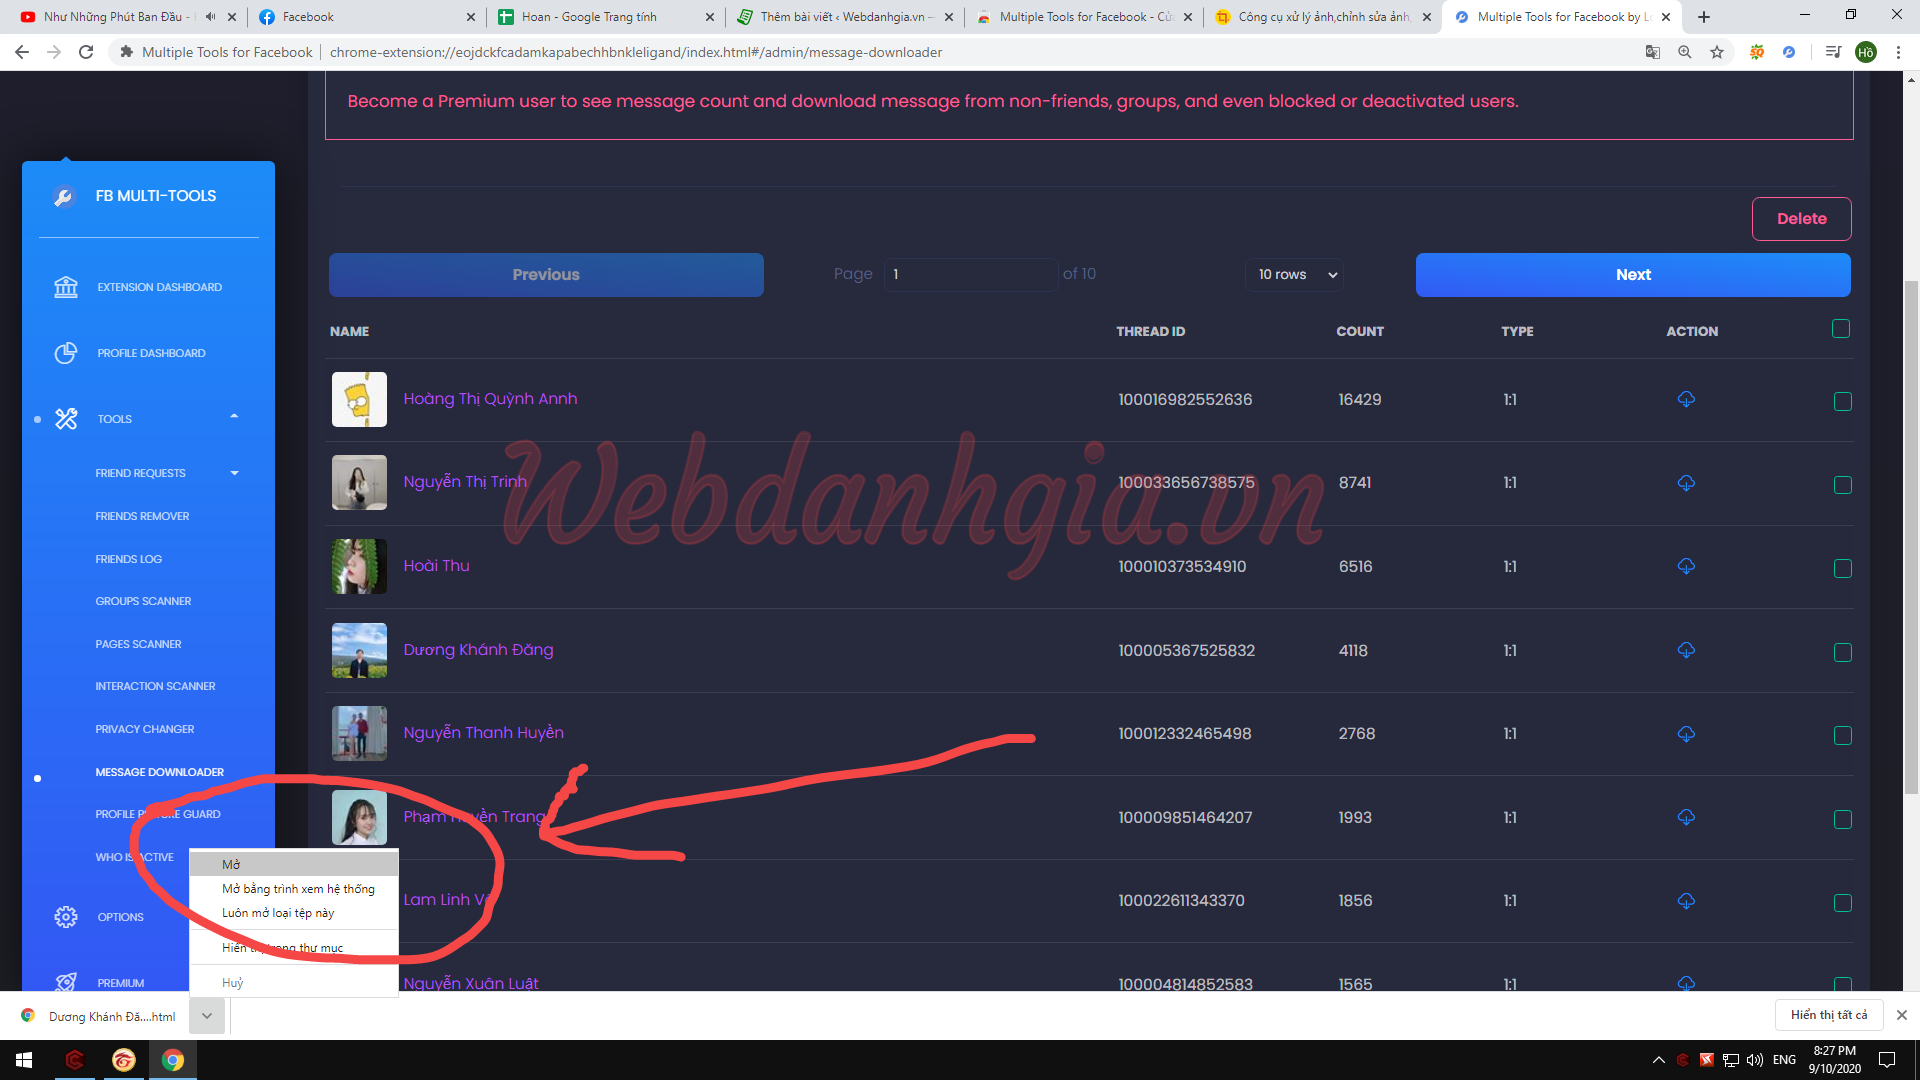Image resolution: width=1920 pixels, height=1080 pixels.
Task: Collapse the Tools section chevron
Action: [x=234, y=417]
